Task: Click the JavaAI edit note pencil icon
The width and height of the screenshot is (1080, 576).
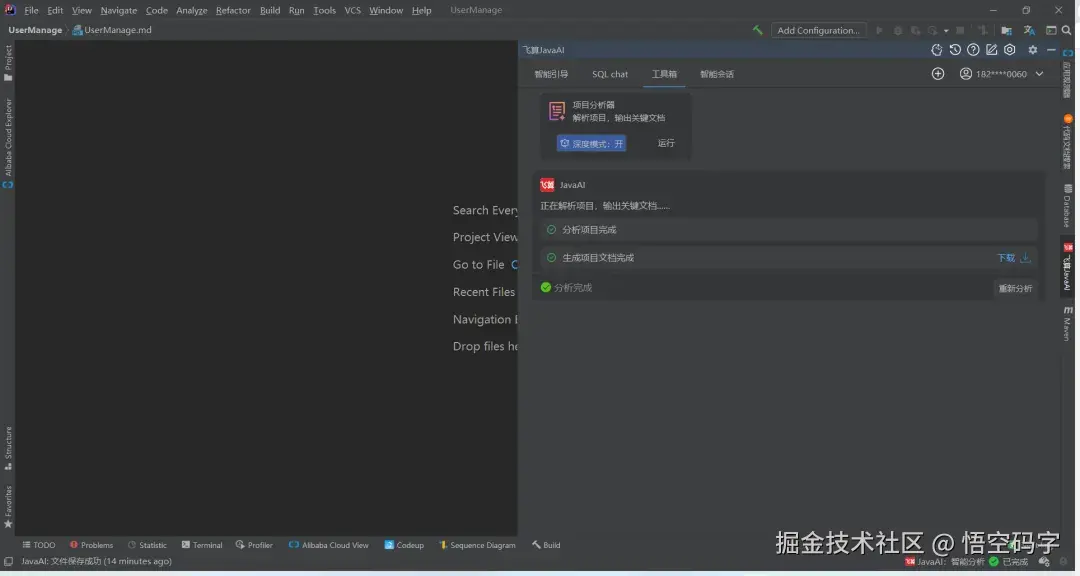Action: (x=991, y=50)
